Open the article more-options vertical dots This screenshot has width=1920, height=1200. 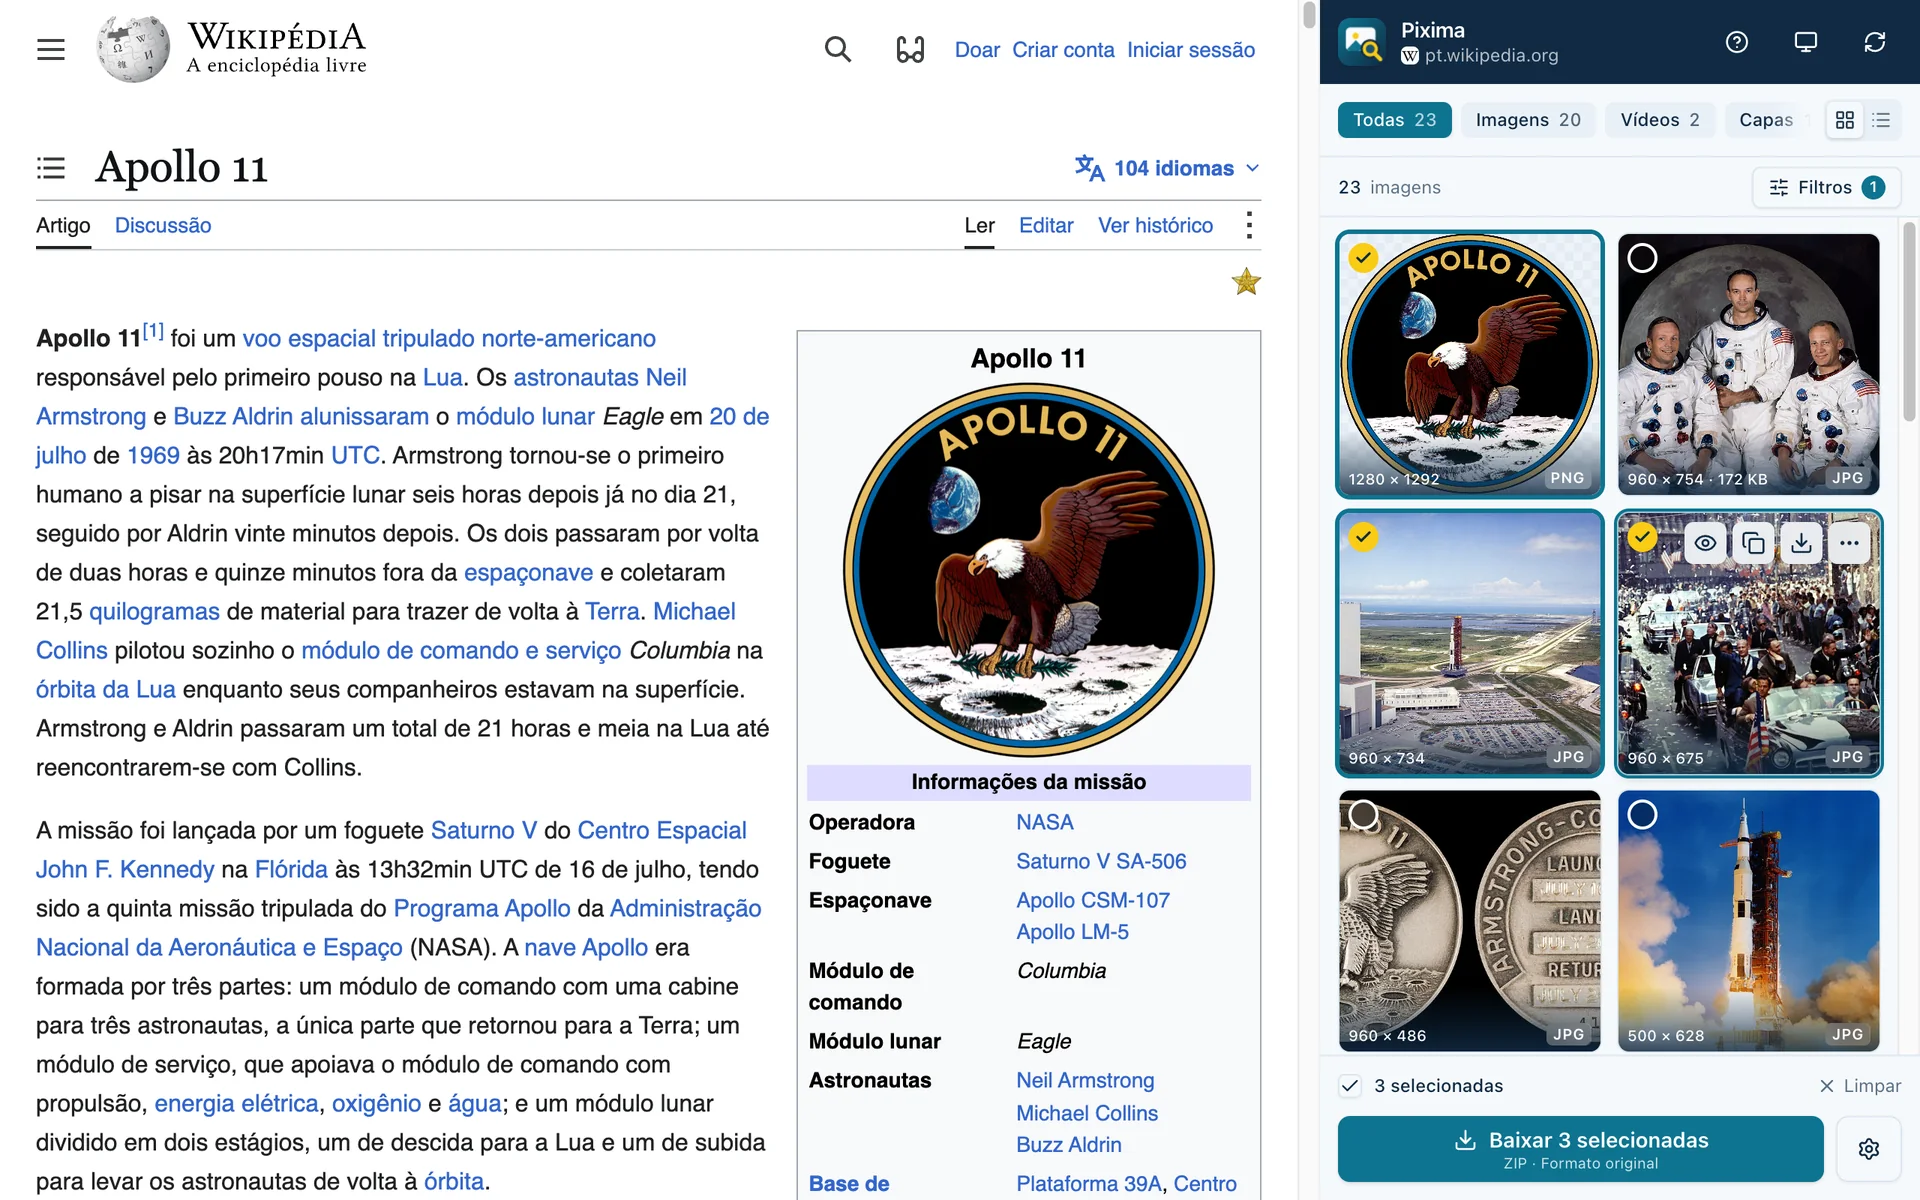click(x=1249, y=225)
